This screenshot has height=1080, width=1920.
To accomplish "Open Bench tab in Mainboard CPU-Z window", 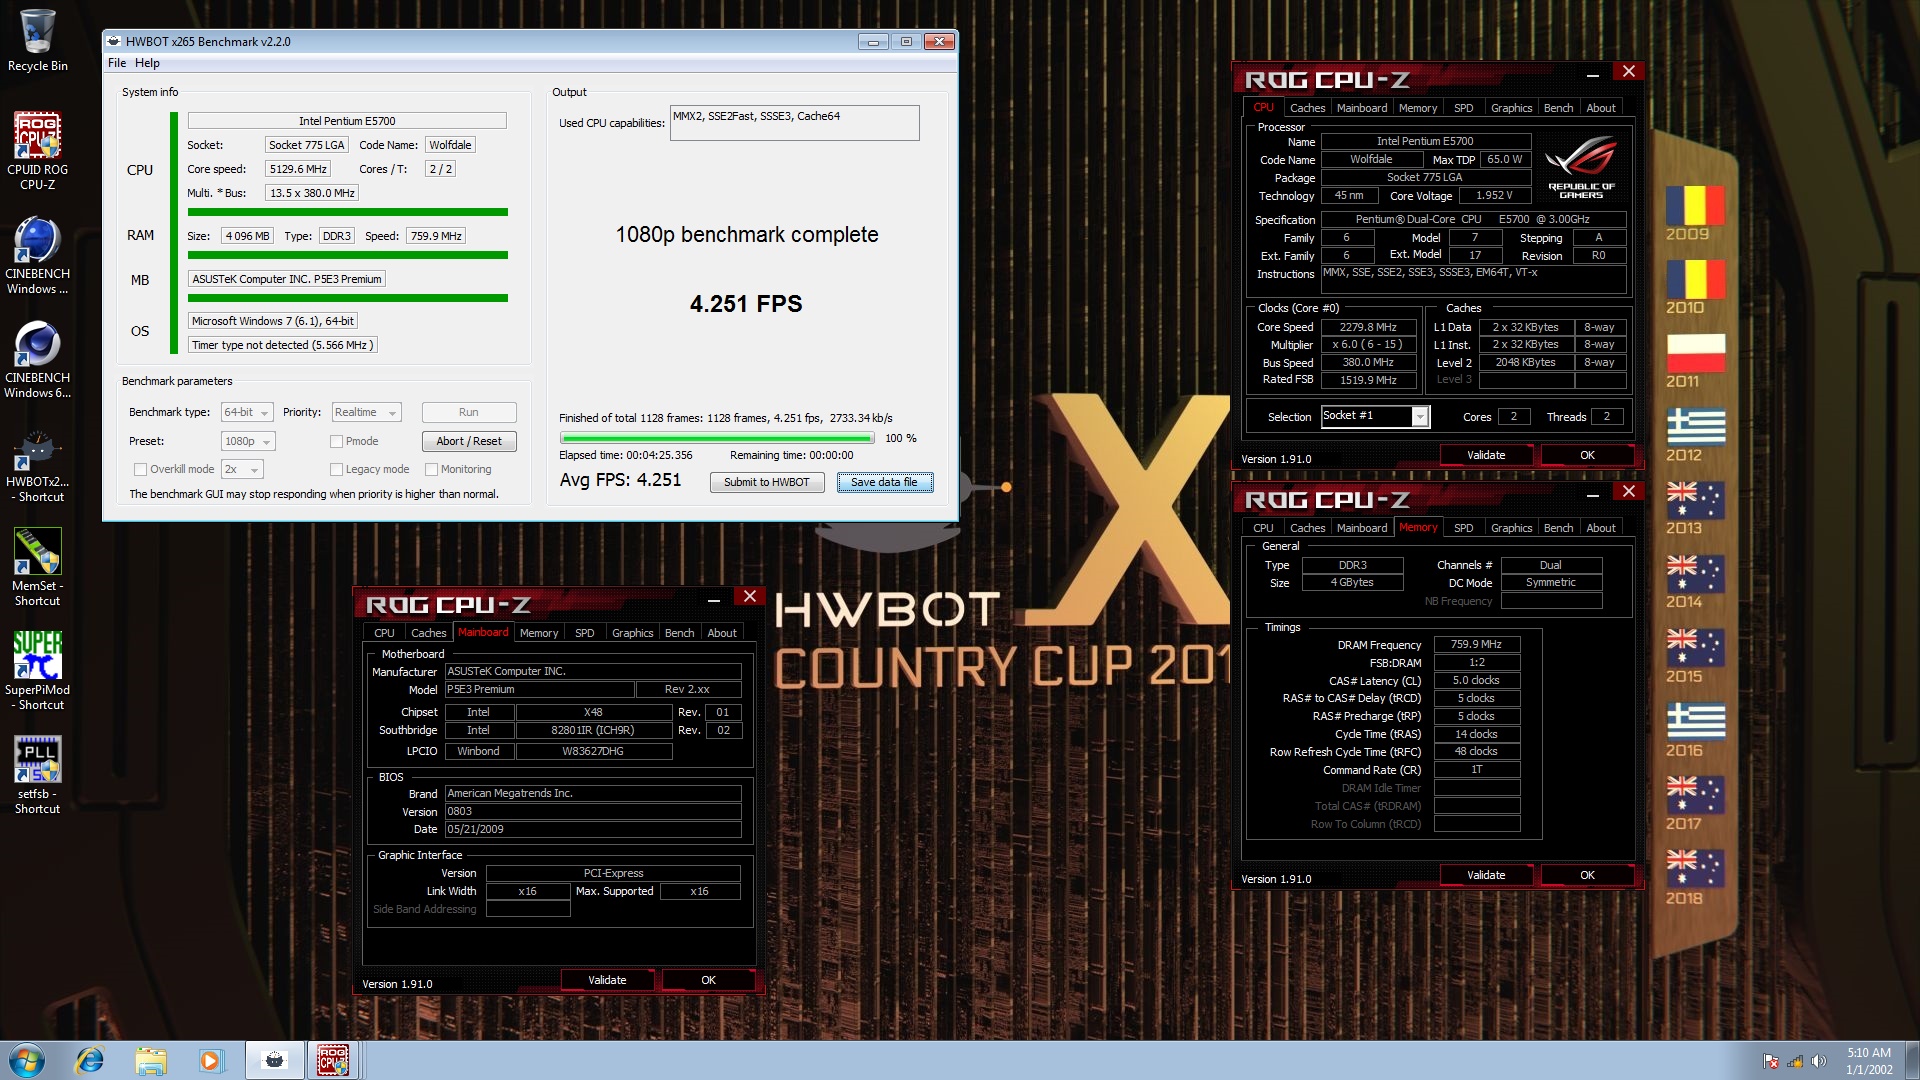I will pyautogui.click(x=679, y=633).
